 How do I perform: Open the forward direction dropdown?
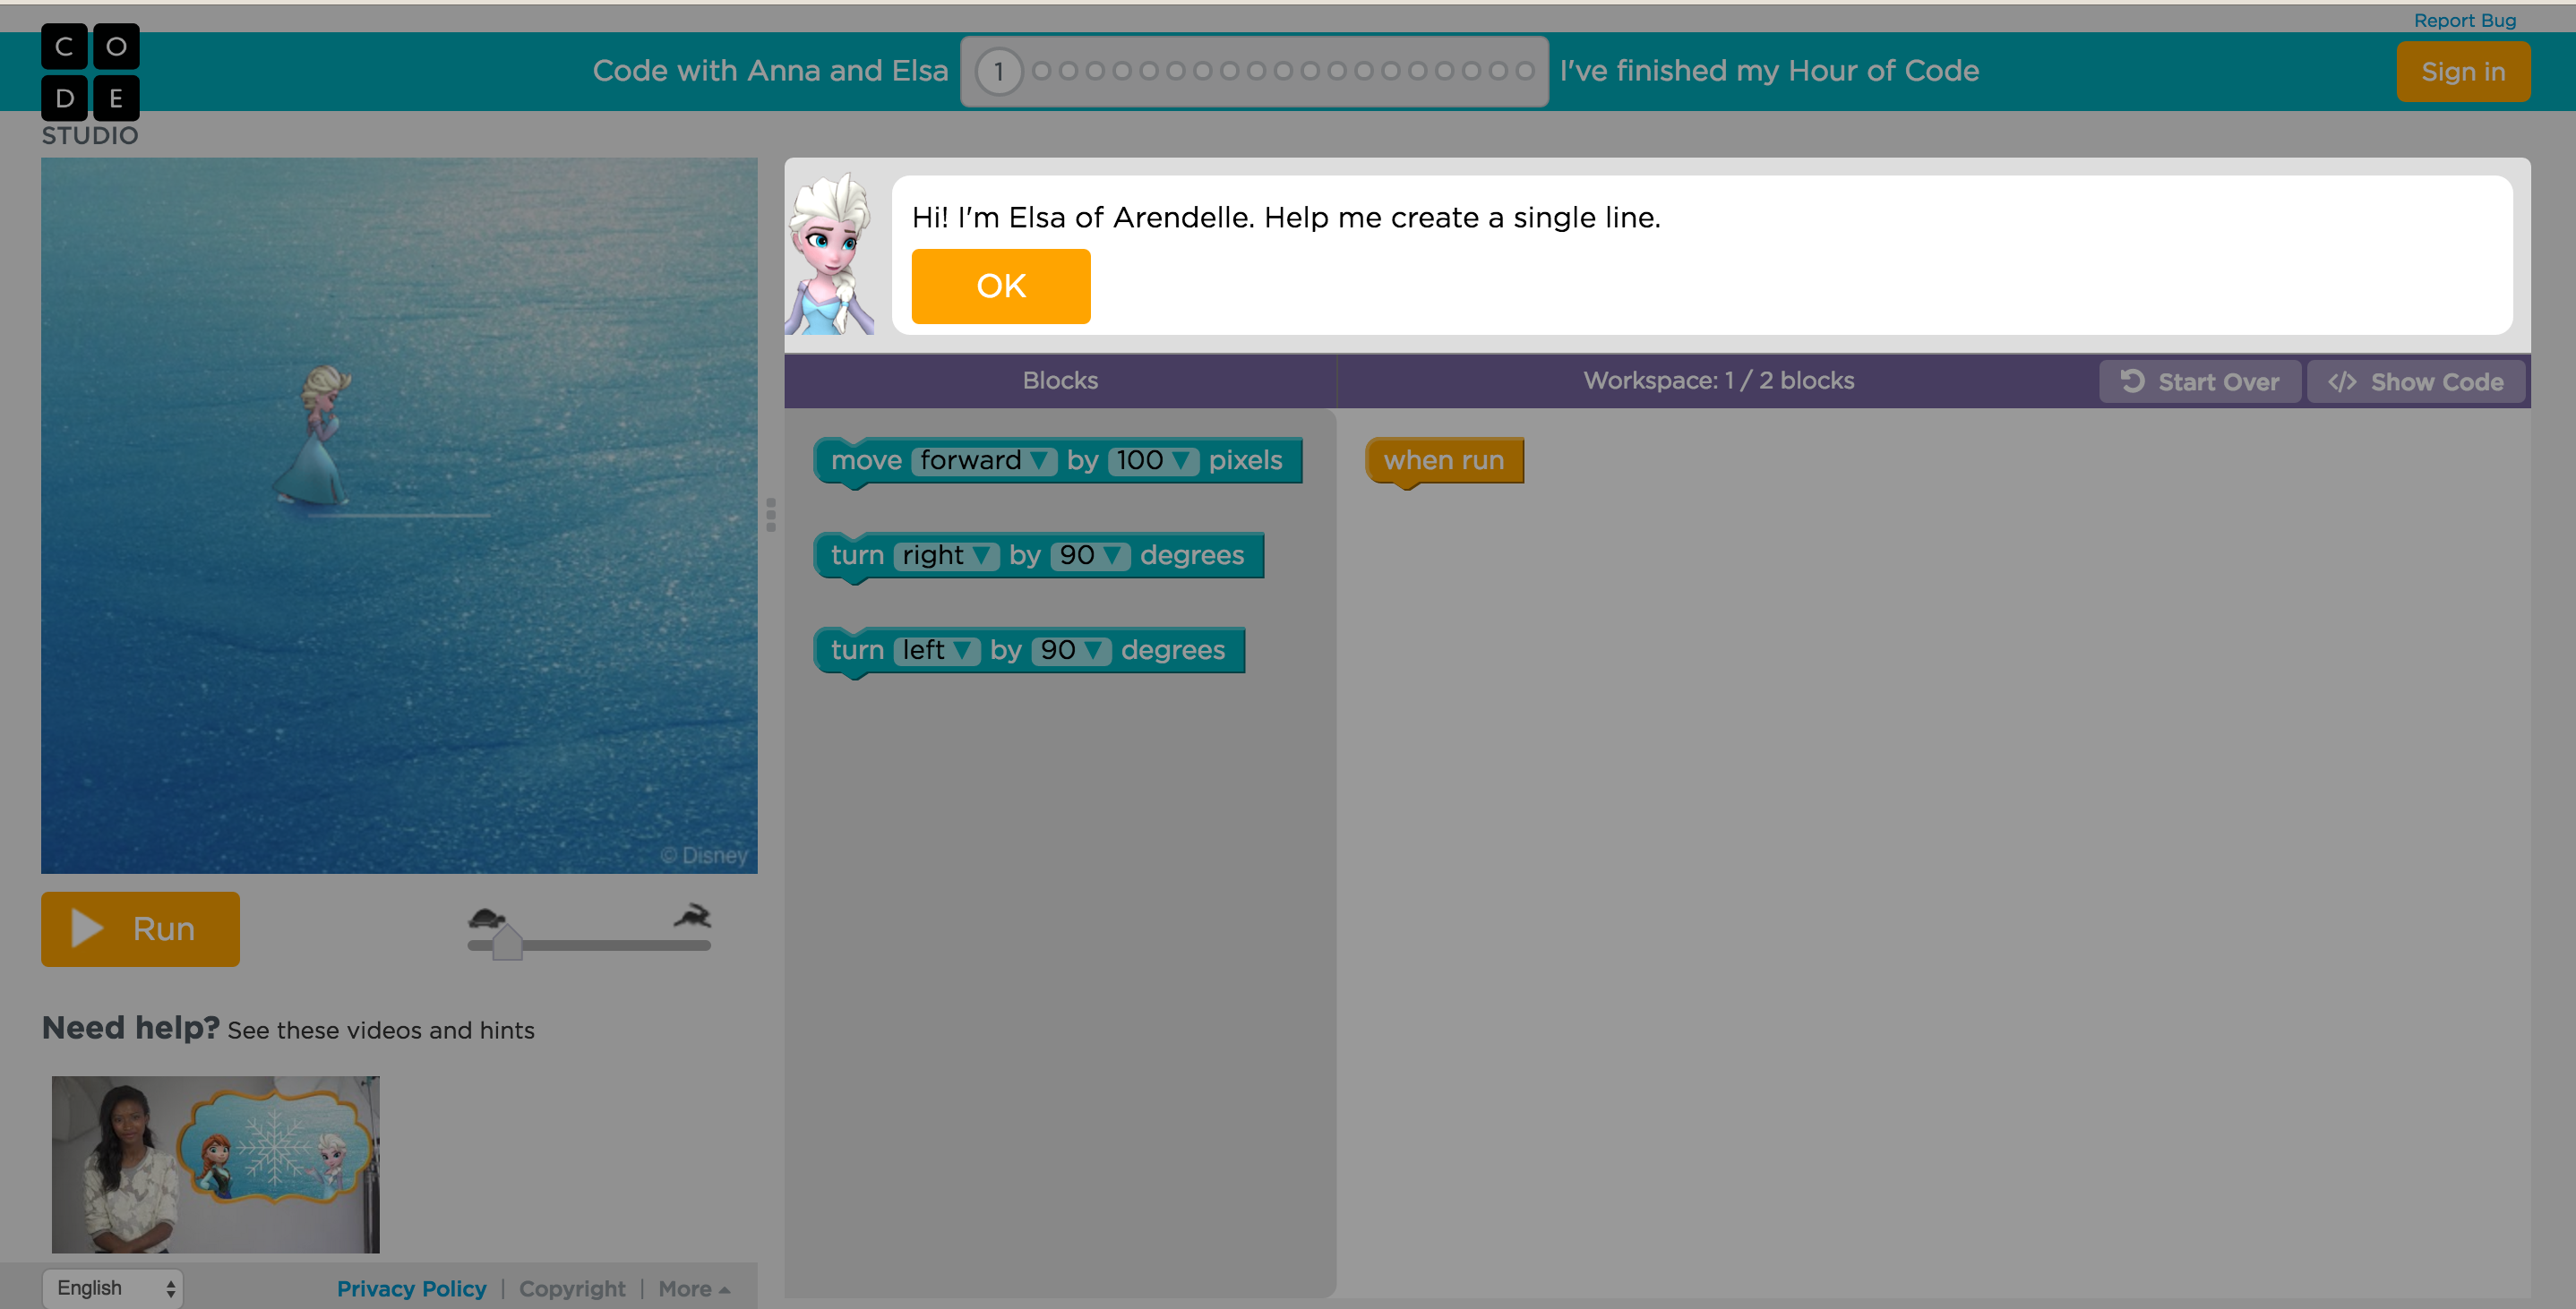tap(1040, 460)
